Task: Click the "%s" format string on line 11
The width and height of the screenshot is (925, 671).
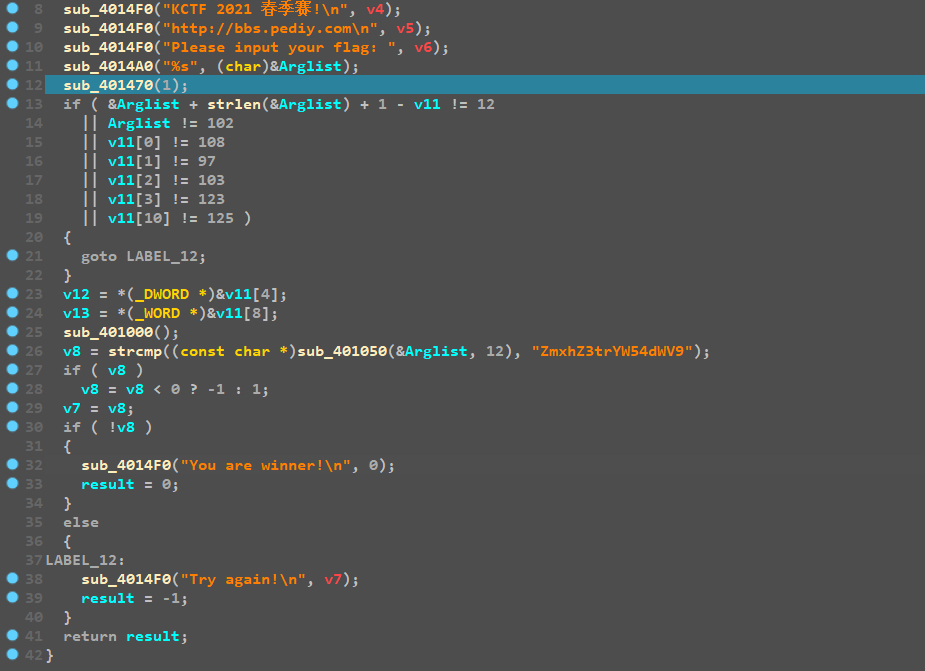Action: 180,66
